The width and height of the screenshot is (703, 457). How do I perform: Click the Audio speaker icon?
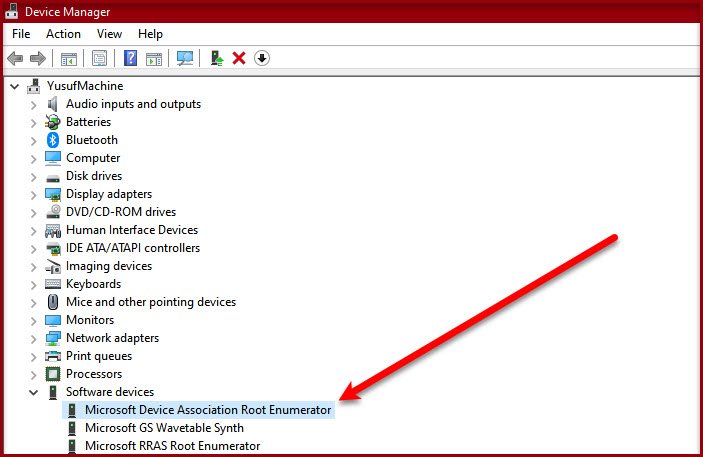point(53,104)
